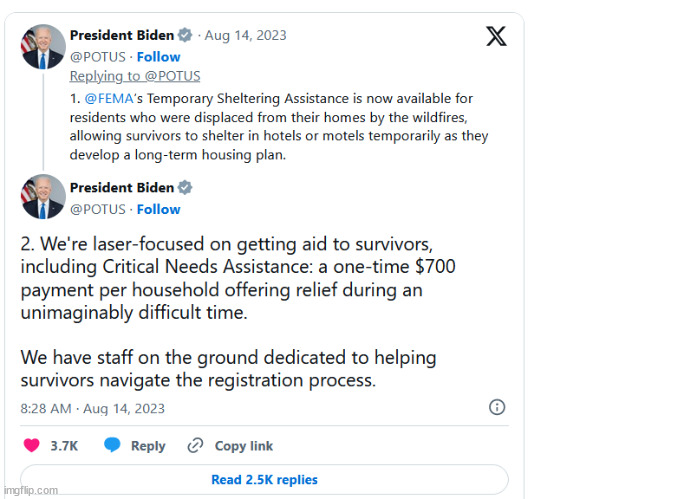Screen dimensions: 697x499
Task: Click verified badge on second President Biden
Action: [x=185, y=188]
